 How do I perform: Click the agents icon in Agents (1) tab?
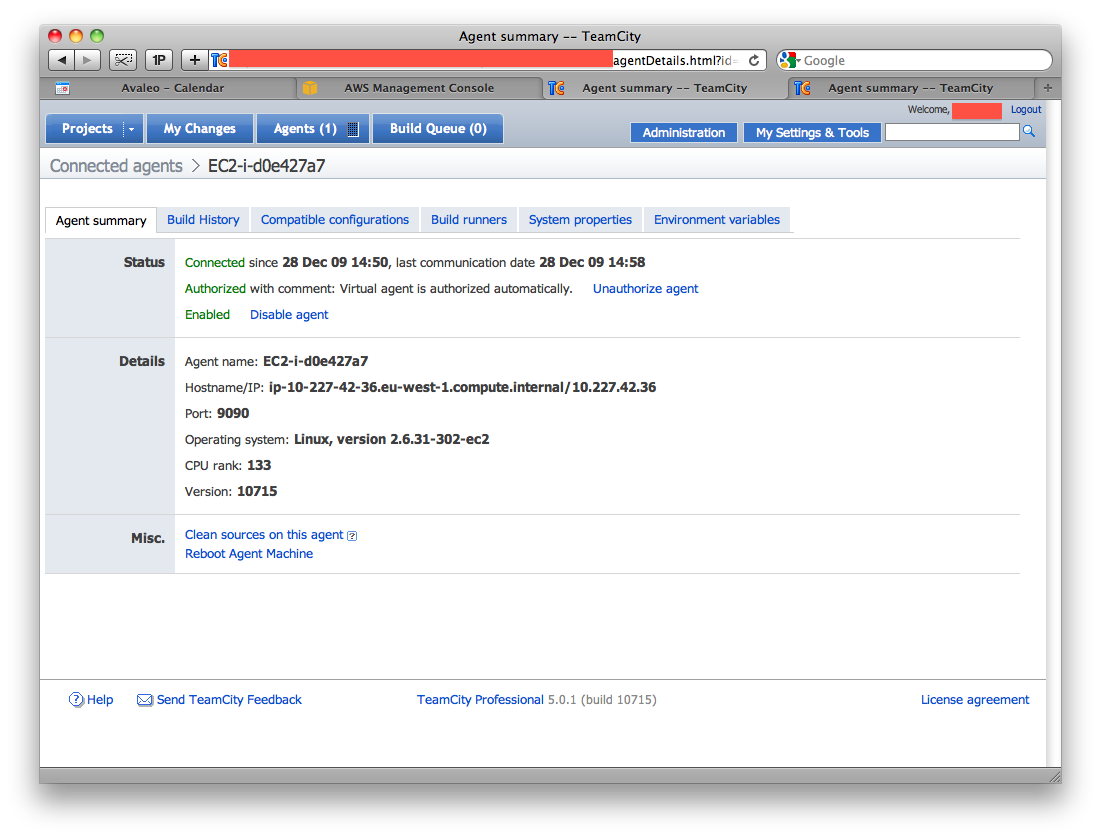(352, 129)
